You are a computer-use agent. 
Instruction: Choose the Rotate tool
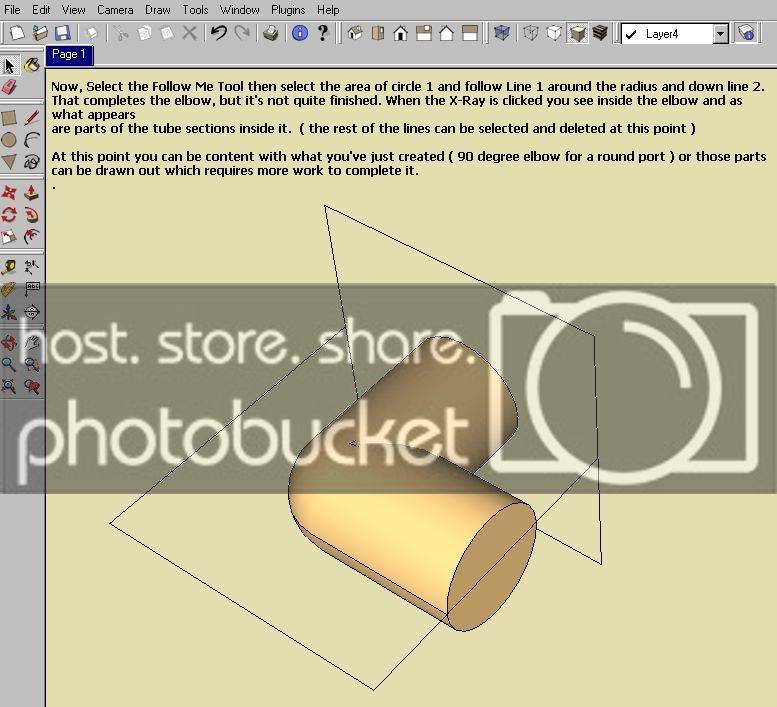(x=9, y=215)
